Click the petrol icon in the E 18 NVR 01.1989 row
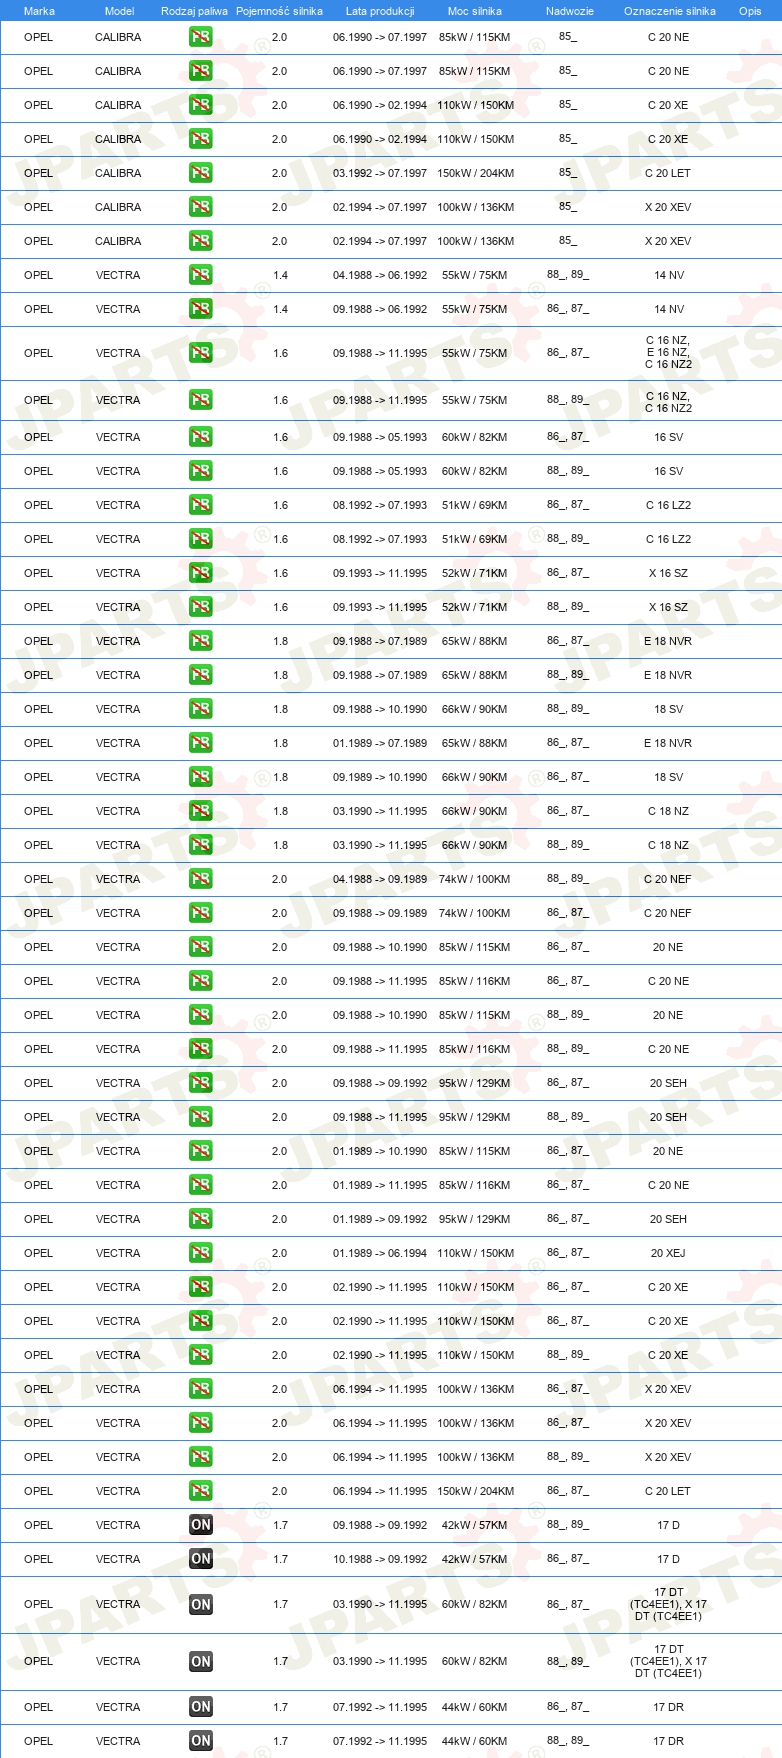The height and width of the screenshot is (1758, 782). click(200, 743)
